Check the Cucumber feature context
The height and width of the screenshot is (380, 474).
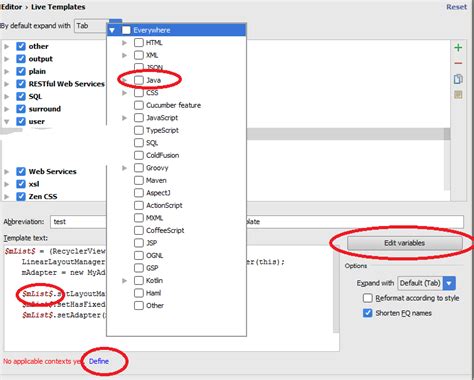pos(139,105)
